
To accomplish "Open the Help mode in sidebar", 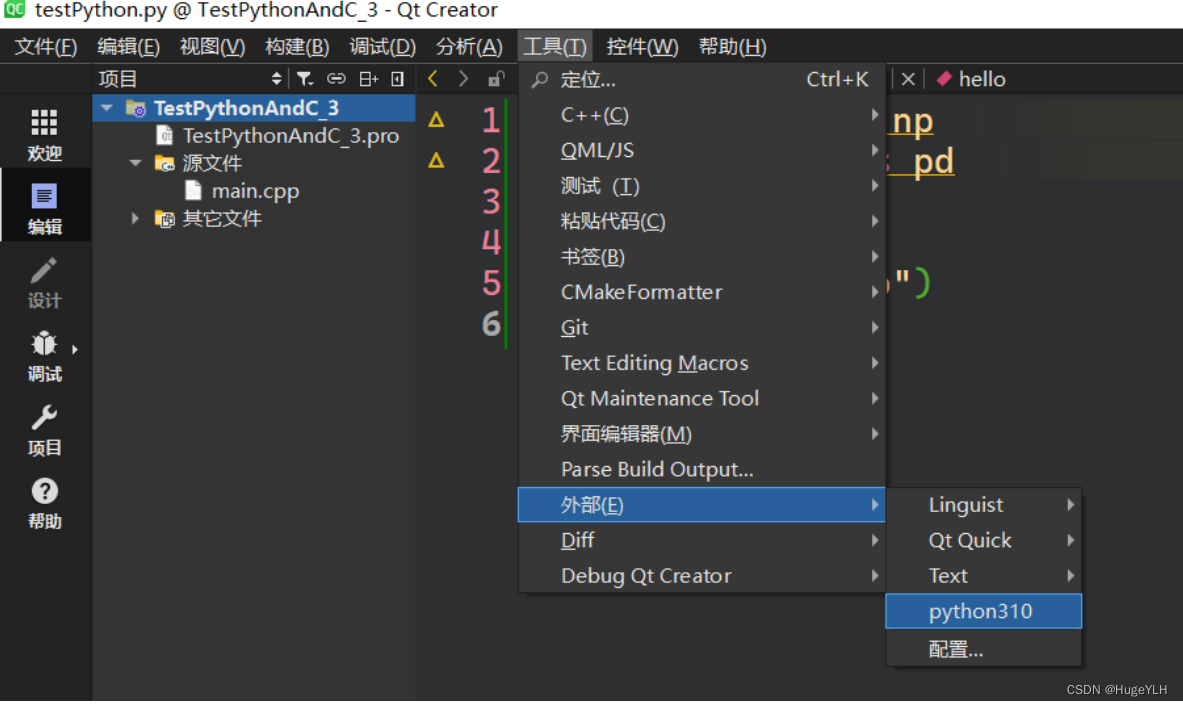I will click(x=45, y=503).
